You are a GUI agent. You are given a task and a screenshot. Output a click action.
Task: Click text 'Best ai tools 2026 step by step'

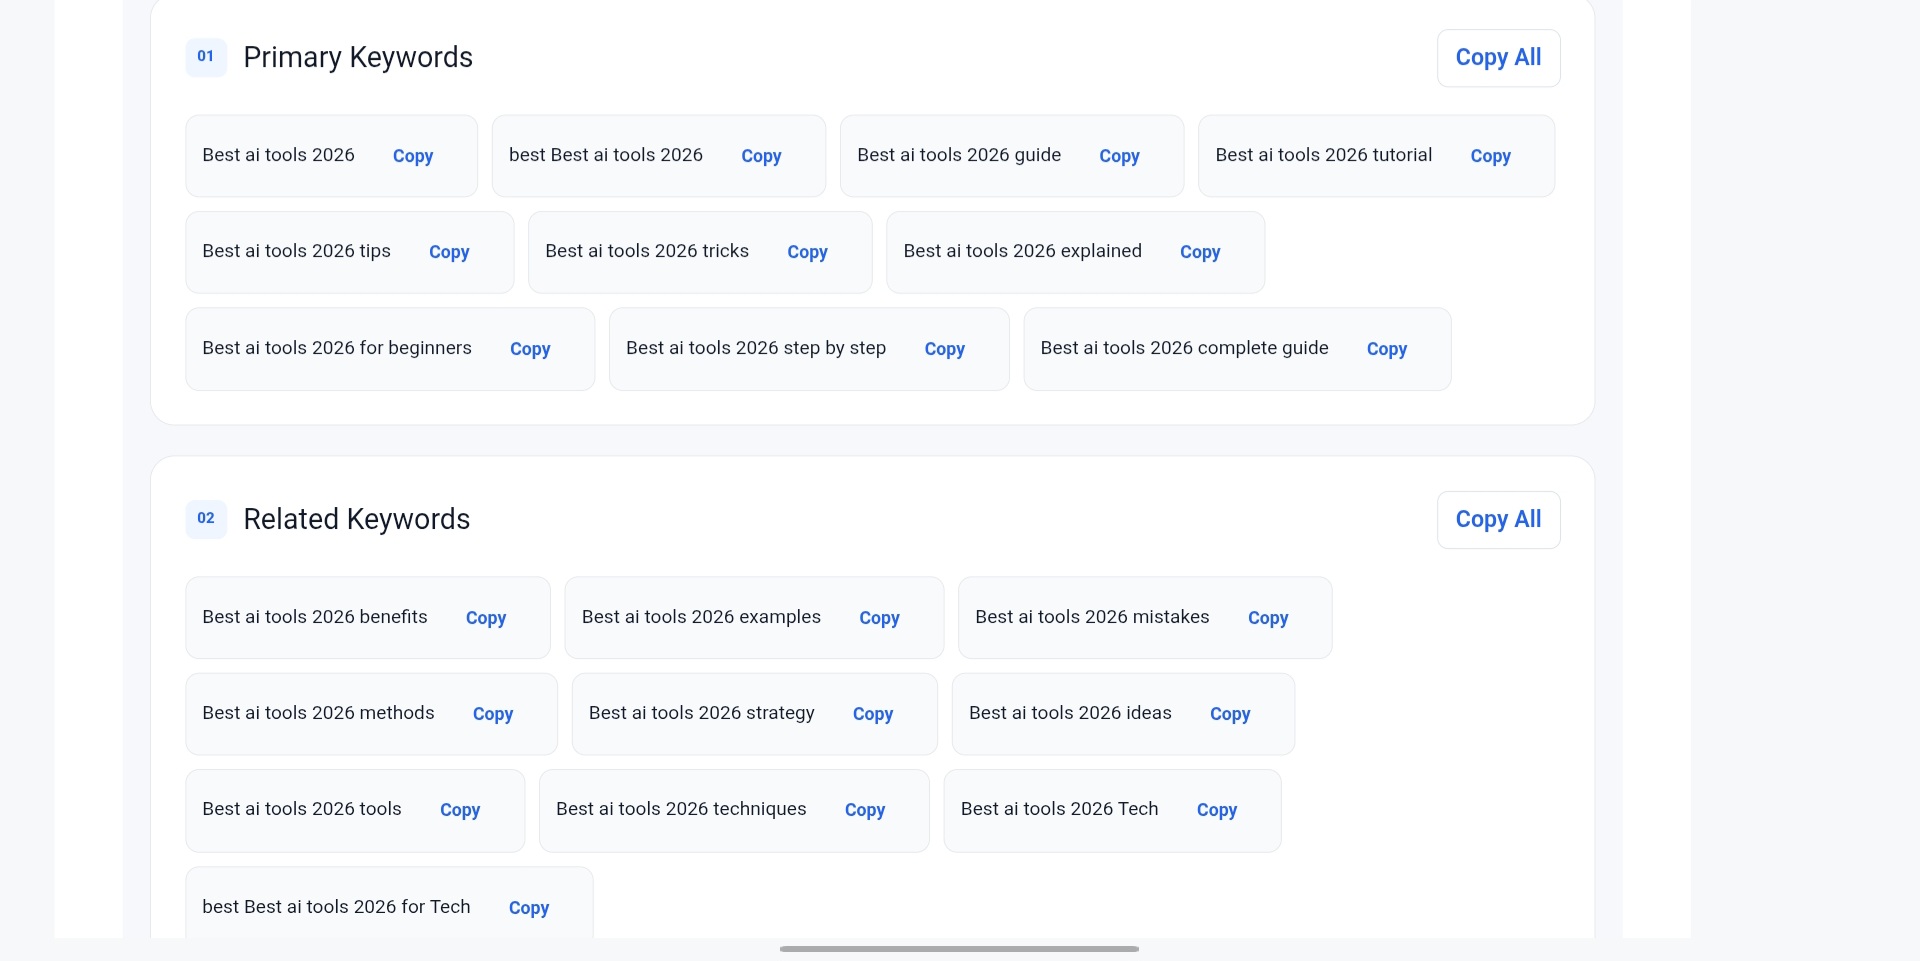pos(756,348)
